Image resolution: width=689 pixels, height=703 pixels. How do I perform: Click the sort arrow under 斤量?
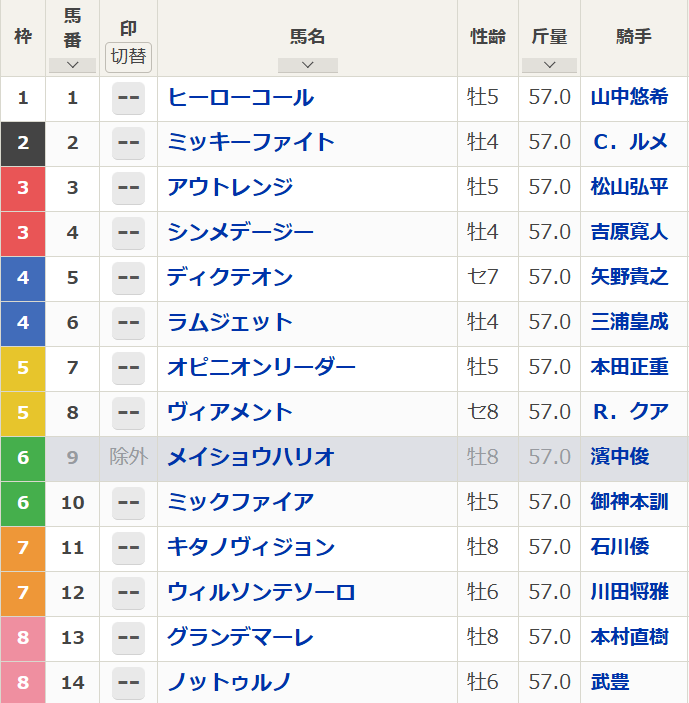point(549,65)
